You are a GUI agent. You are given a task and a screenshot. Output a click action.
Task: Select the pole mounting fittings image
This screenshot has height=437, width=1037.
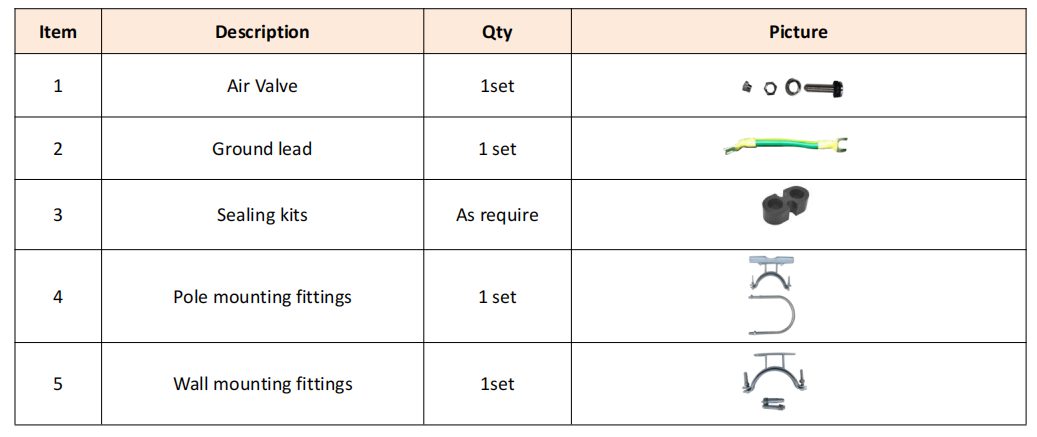pos(774,297)
